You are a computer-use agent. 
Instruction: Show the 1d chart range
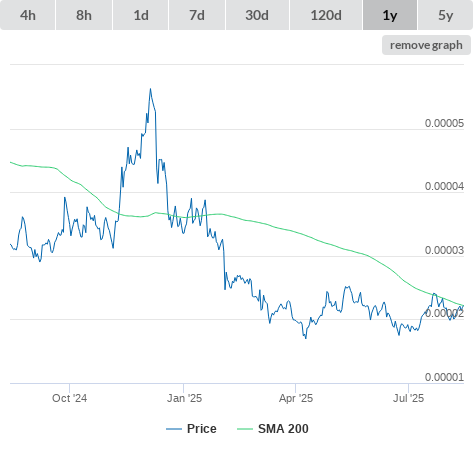pyautogui.click(x=141, y=15)
